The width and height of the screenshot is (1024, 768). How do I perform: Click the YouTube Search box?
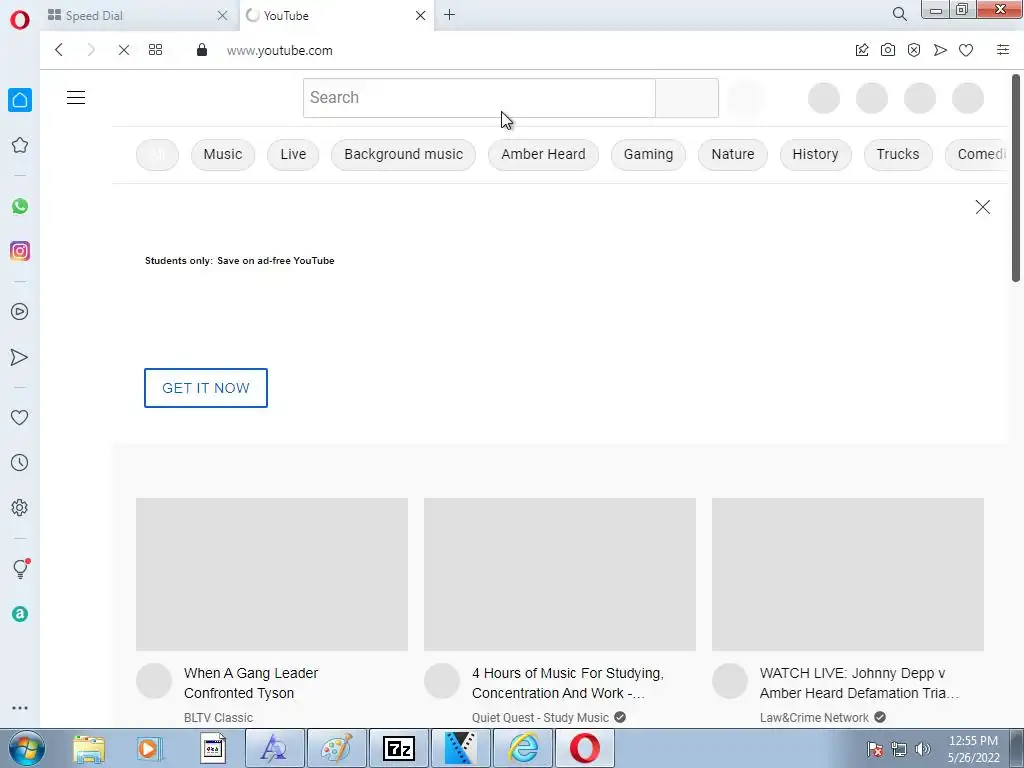pos(479,98)
